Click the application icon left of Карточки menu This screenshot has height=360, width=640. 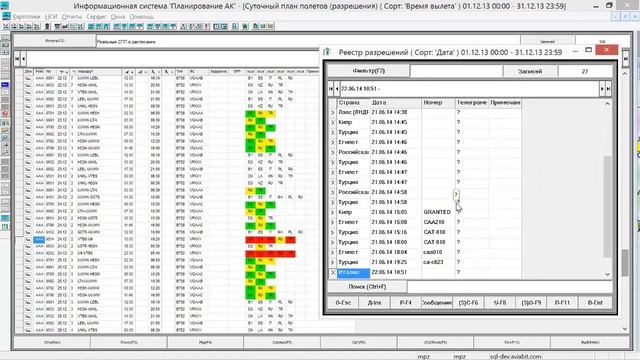(x=6, y=16)
